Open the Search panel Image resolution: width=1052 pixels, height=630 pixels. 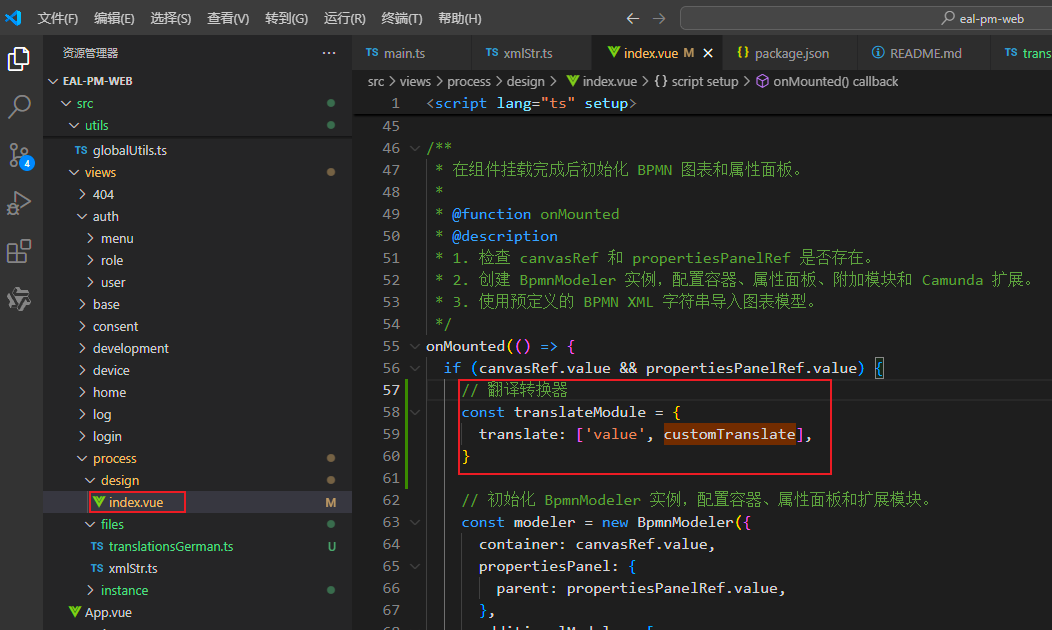tap(20, 107)
